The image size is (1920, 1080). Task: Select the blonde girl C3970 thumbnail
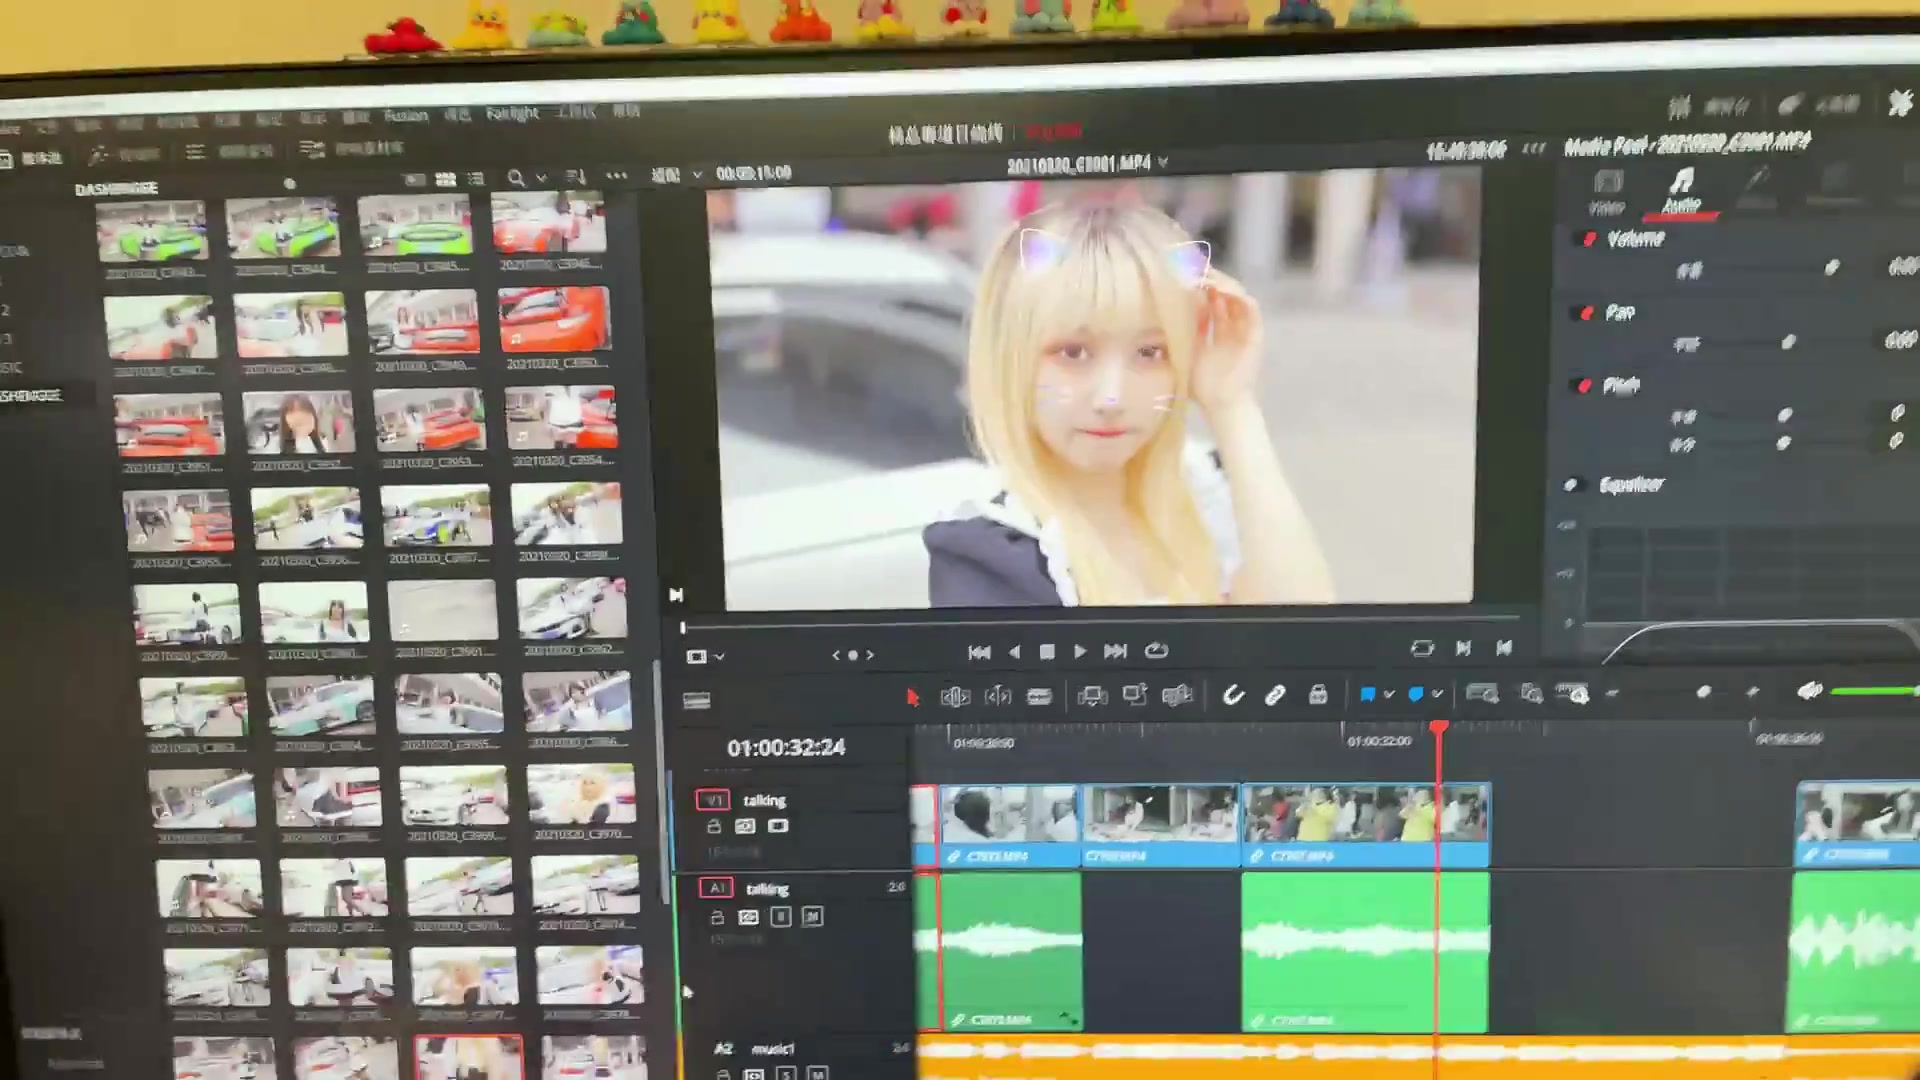[x=581, y=796]
